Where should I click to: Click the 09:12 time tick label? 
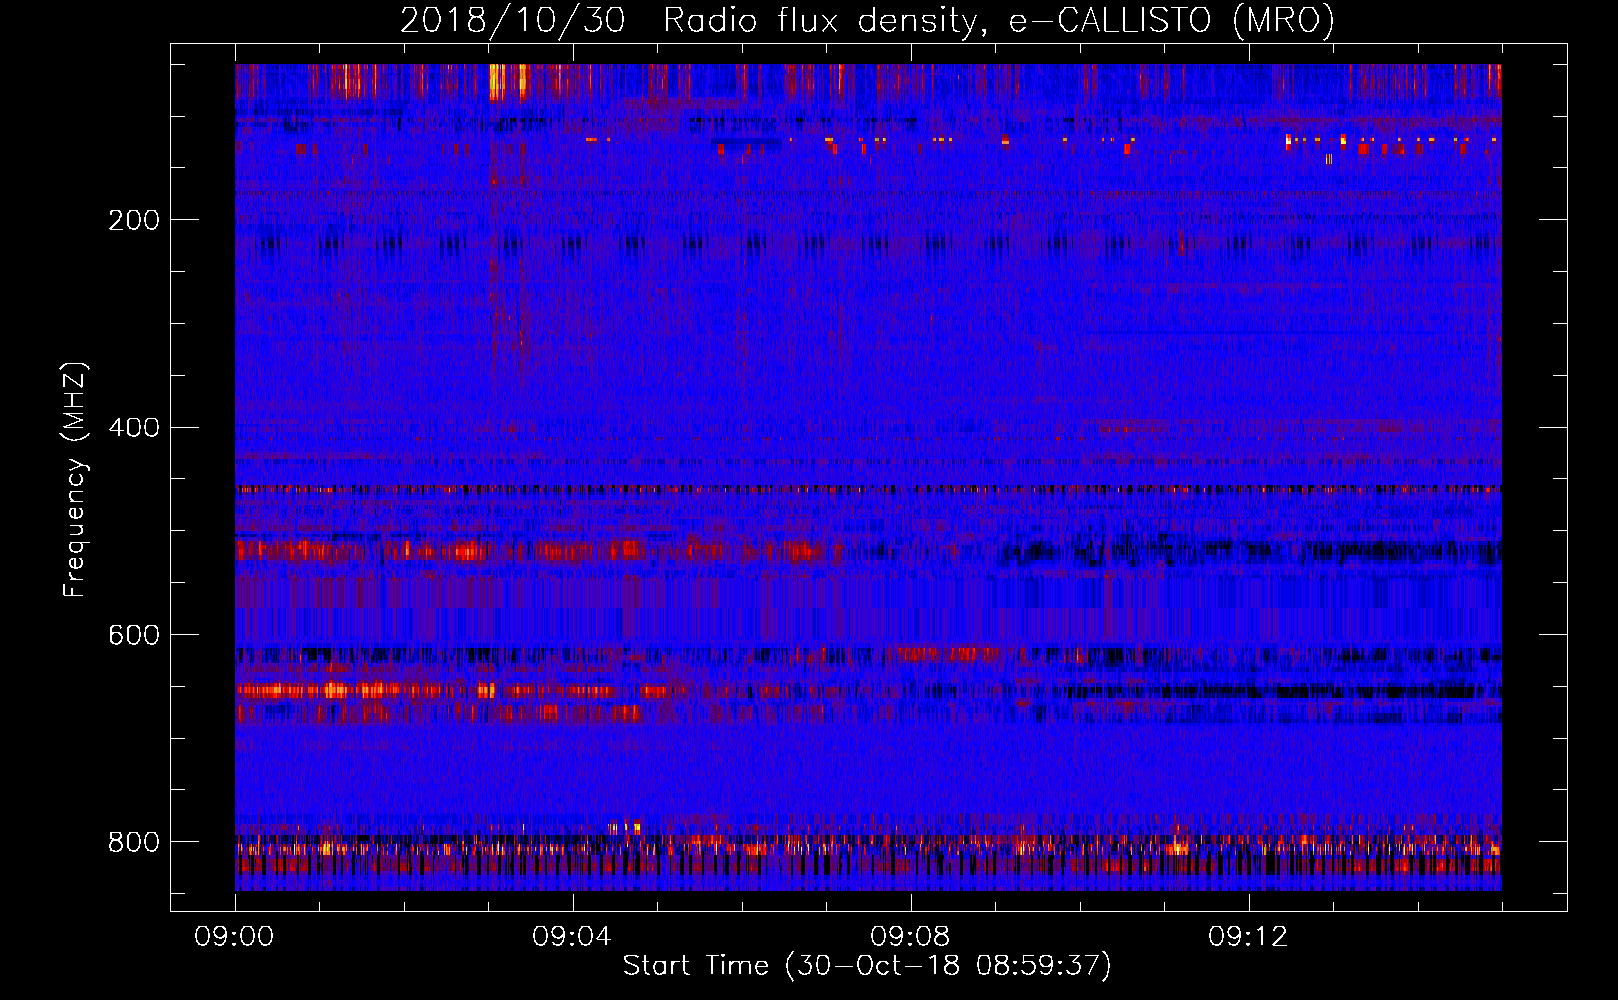(1249, 937)
